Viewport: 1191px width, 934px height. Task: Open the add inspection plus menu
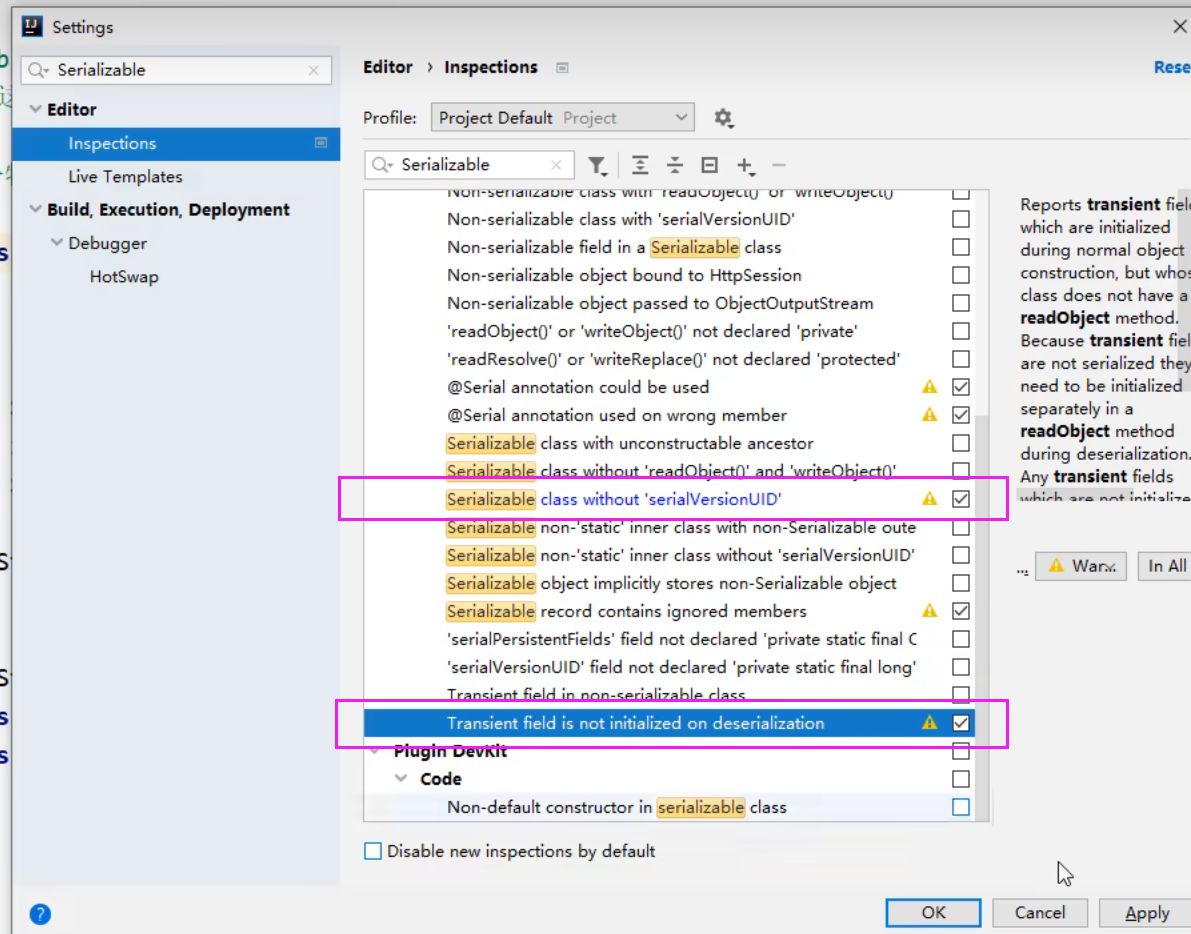(x=745, y=166)
